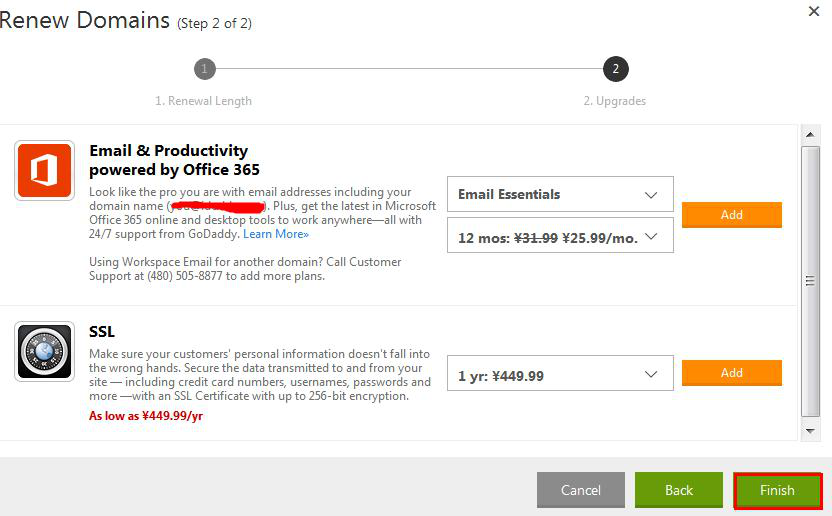The width and height of the screenshot is (832, 516).
Task: Select step 2 circle in progress bar
Action: (616, 69)
